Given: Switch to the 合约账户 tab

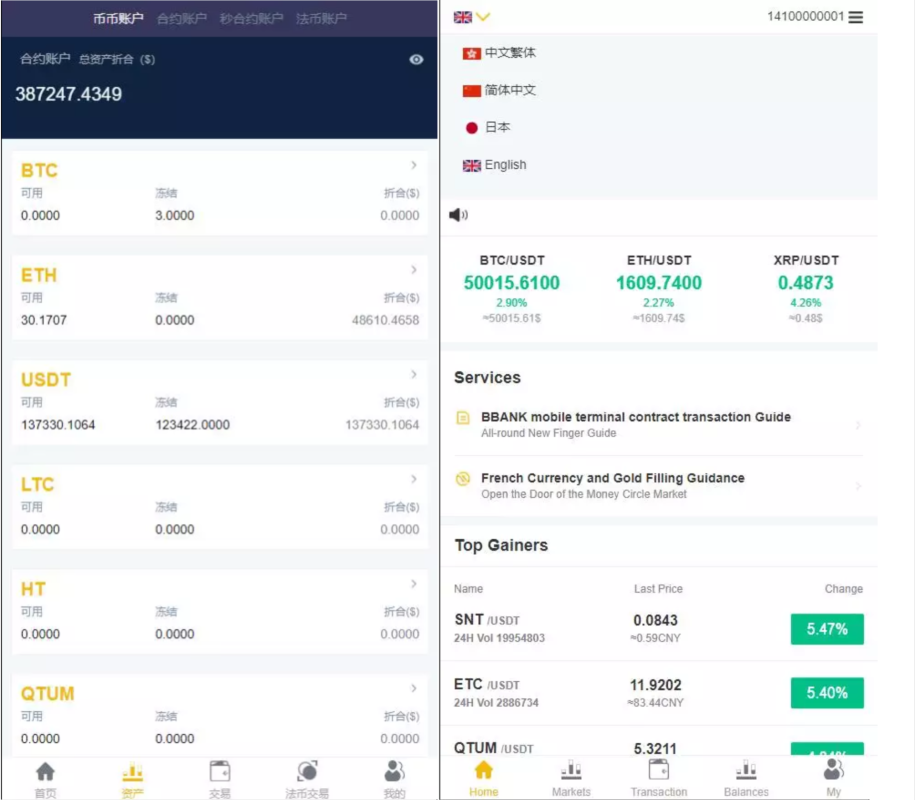Looking at the screenshot, I should tap(182, 19).
